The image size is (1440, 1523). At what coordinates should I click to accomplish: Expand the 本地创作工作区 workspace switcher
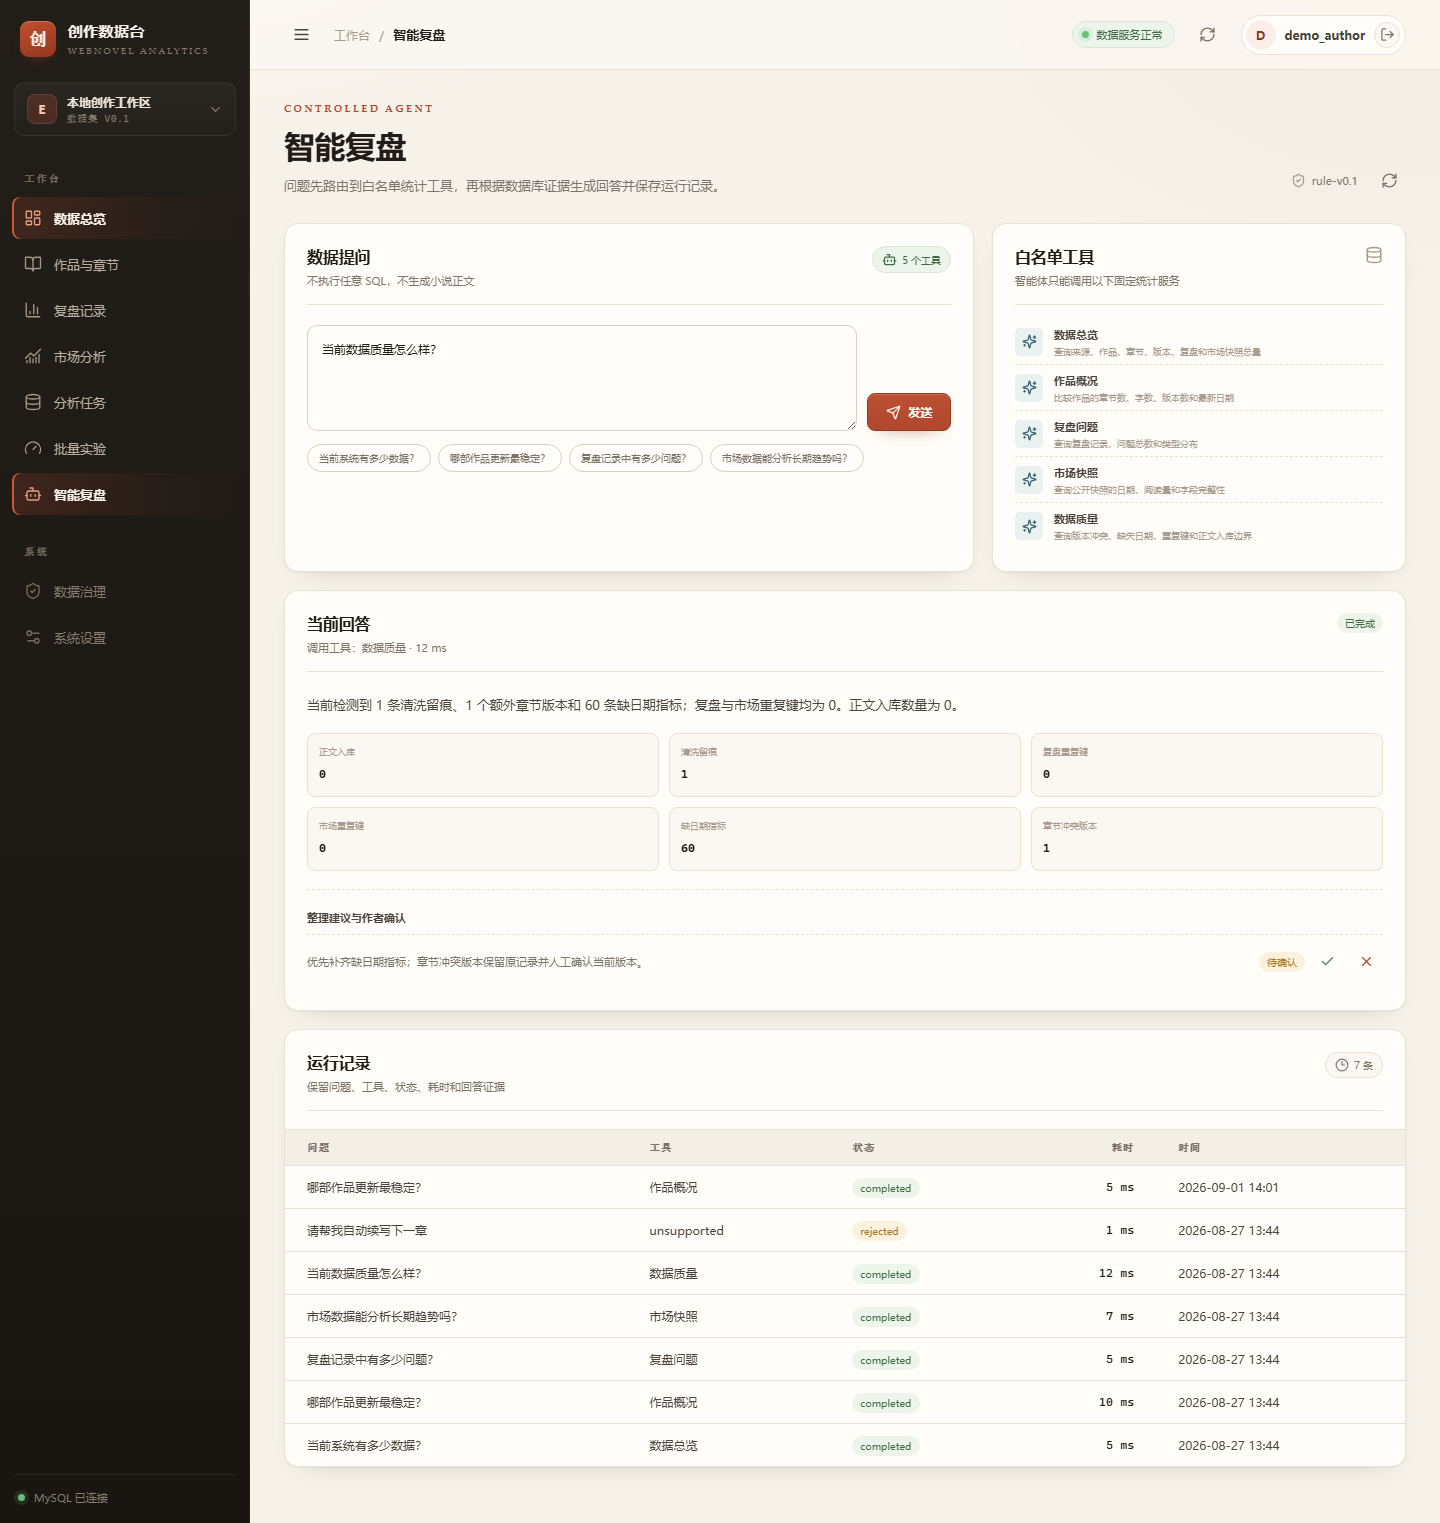[125, 109]
